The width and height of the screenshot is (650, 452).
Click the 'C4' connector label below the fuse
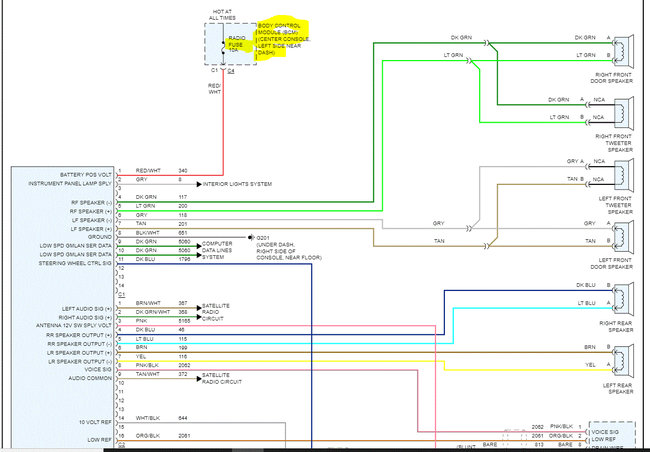pos(231,71)
